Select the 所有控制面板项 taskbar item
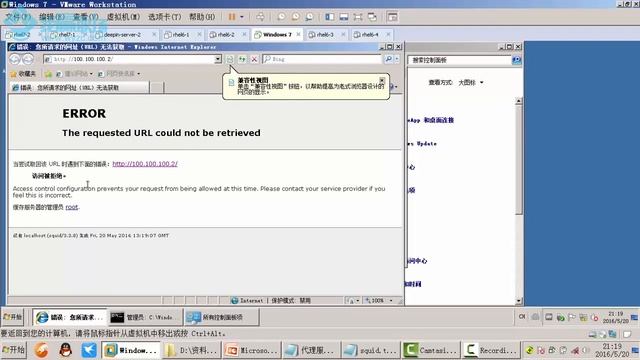The height and width of the screenshot is (360, 640). pyautogui.click(x=221, y=317)
